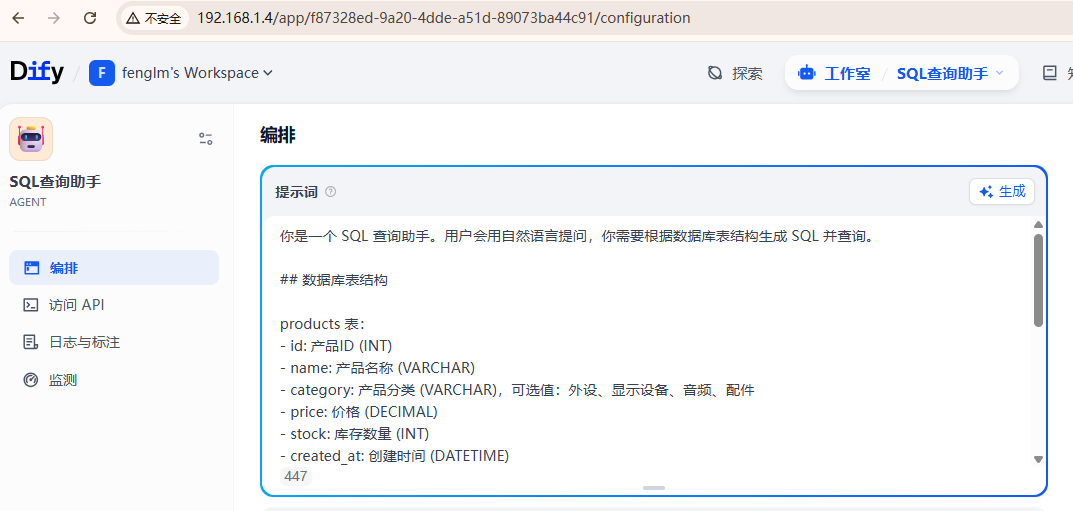Screen dimensions: 1073x511
Task: Click the 生成 button
Action: click(1002, 192)
